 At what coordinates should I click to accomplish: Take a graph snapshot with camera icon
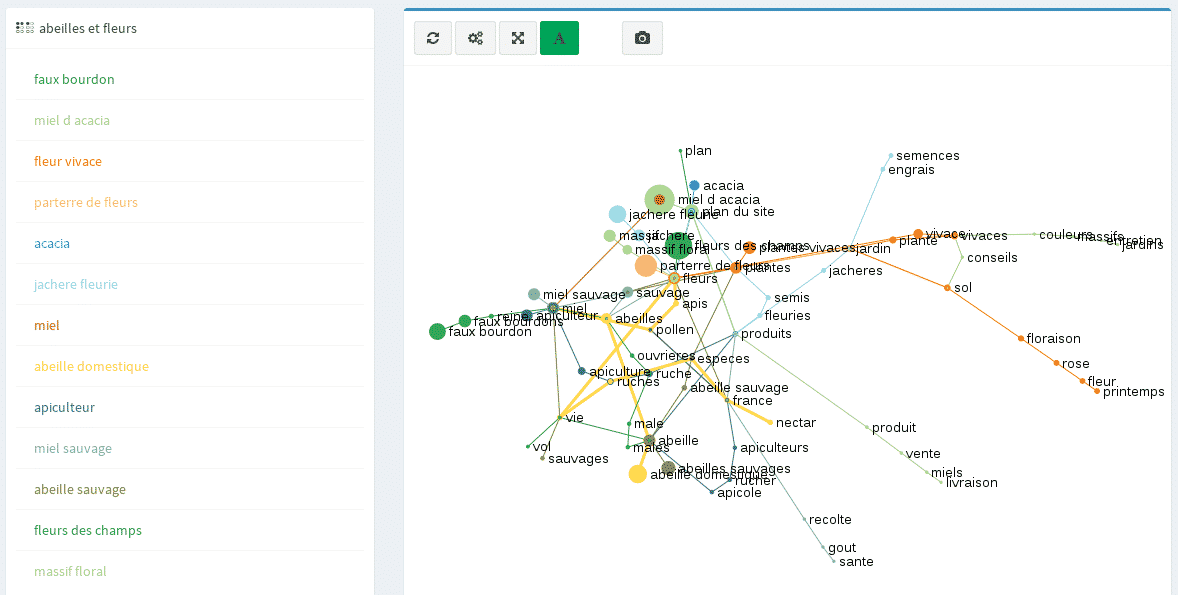(x=642, y=38)
